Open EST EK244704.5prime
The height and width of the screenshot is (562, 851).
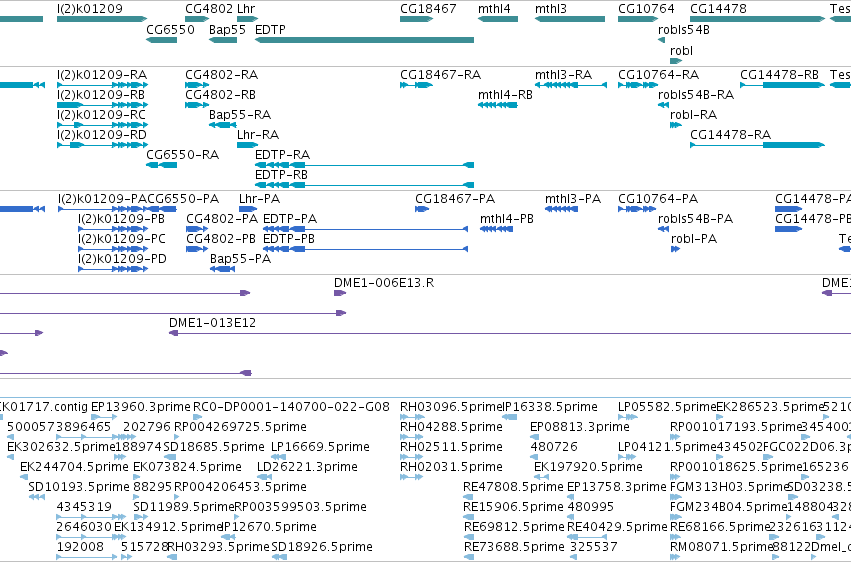74,467
